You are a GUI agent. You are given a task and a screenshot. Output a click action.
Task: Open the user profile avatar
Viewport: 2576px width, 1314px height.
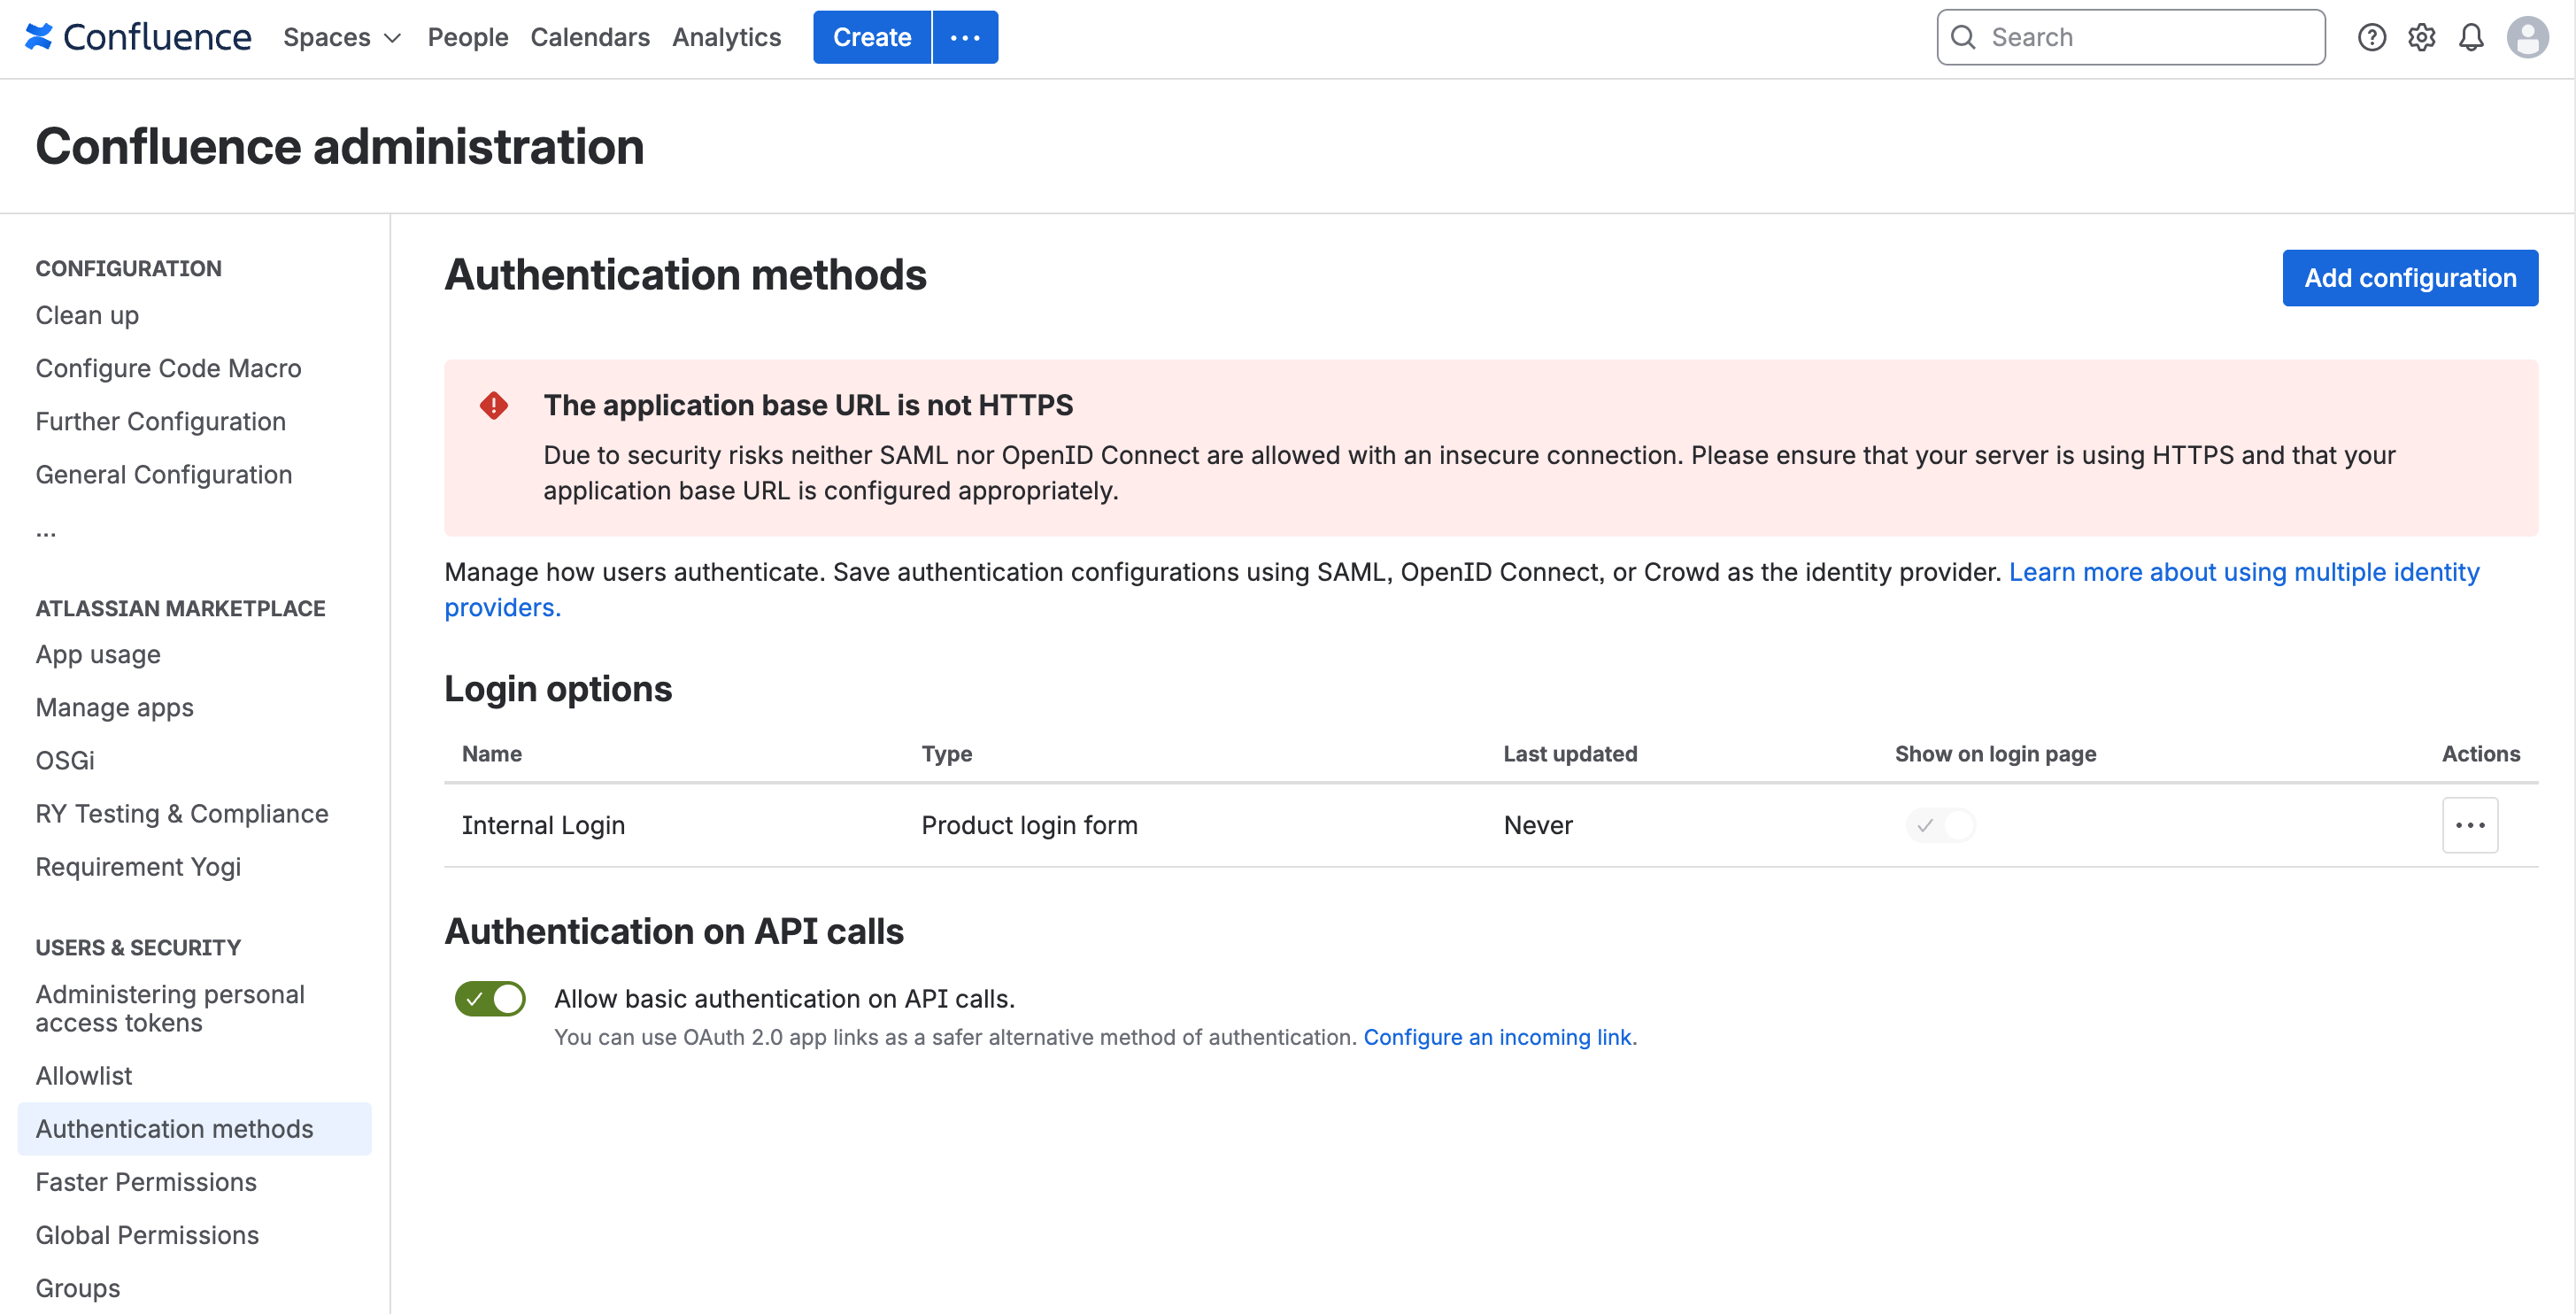click(2527, 37)
